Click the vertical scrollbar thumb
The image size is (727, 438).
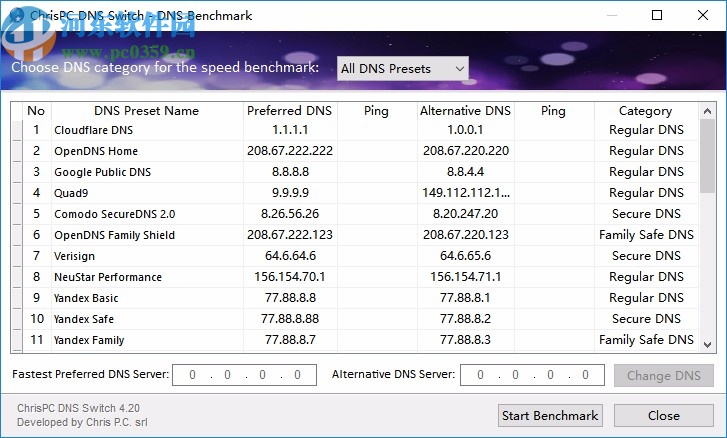707,156
